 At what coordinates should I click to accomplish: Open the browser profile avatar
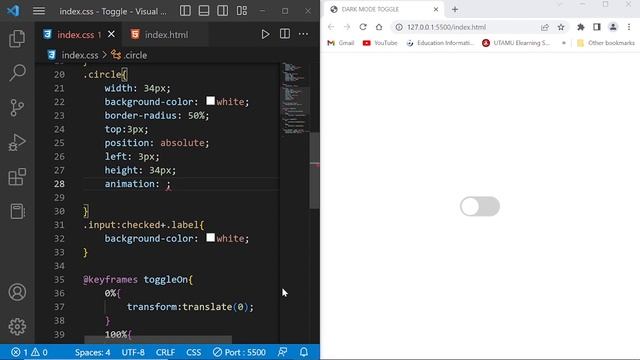click(x=613, y=27)
